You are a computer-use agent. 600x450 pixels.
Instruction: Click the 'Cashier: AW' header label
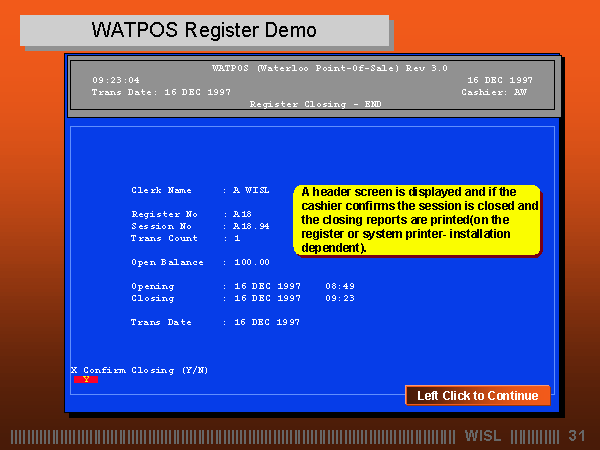tap(494, 91)
